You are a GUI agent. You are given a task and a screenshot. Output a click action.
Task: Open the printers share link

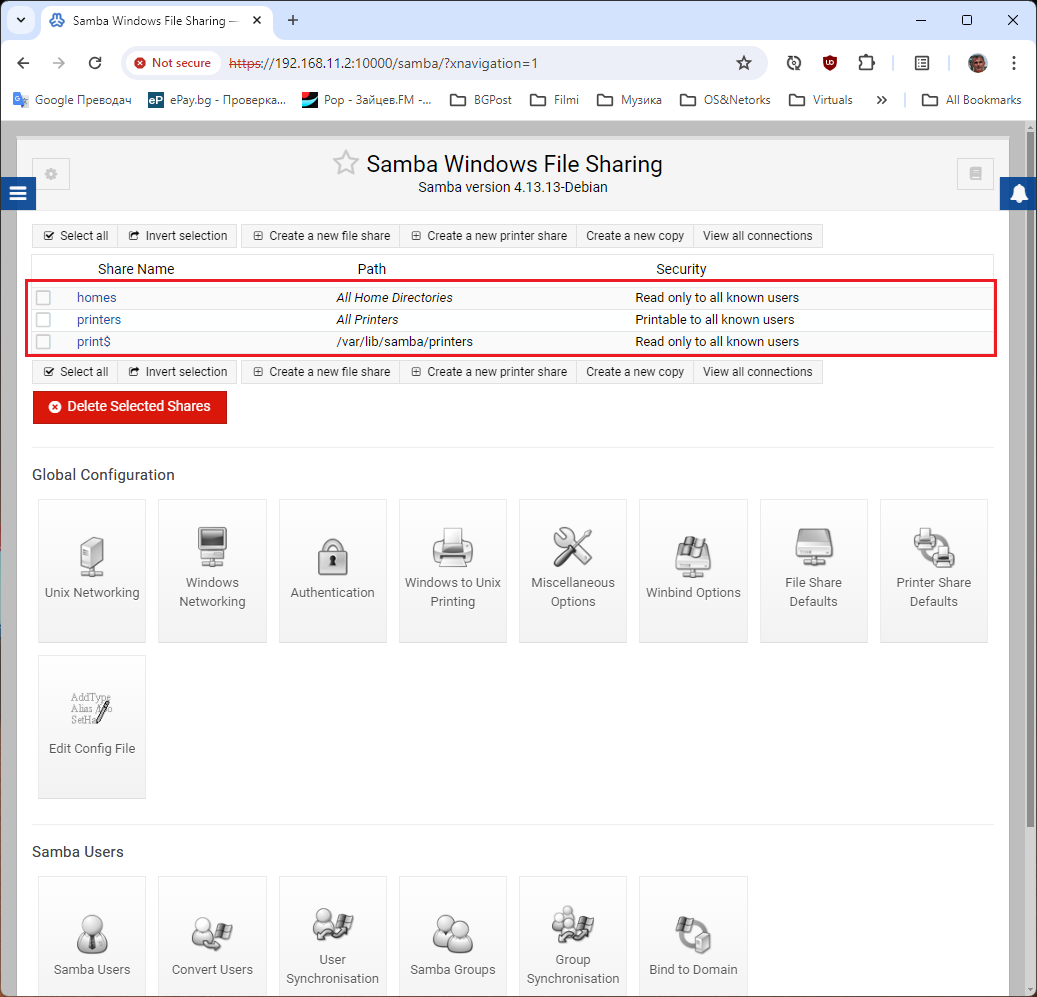pyautogui.click(x=99, y=320)
